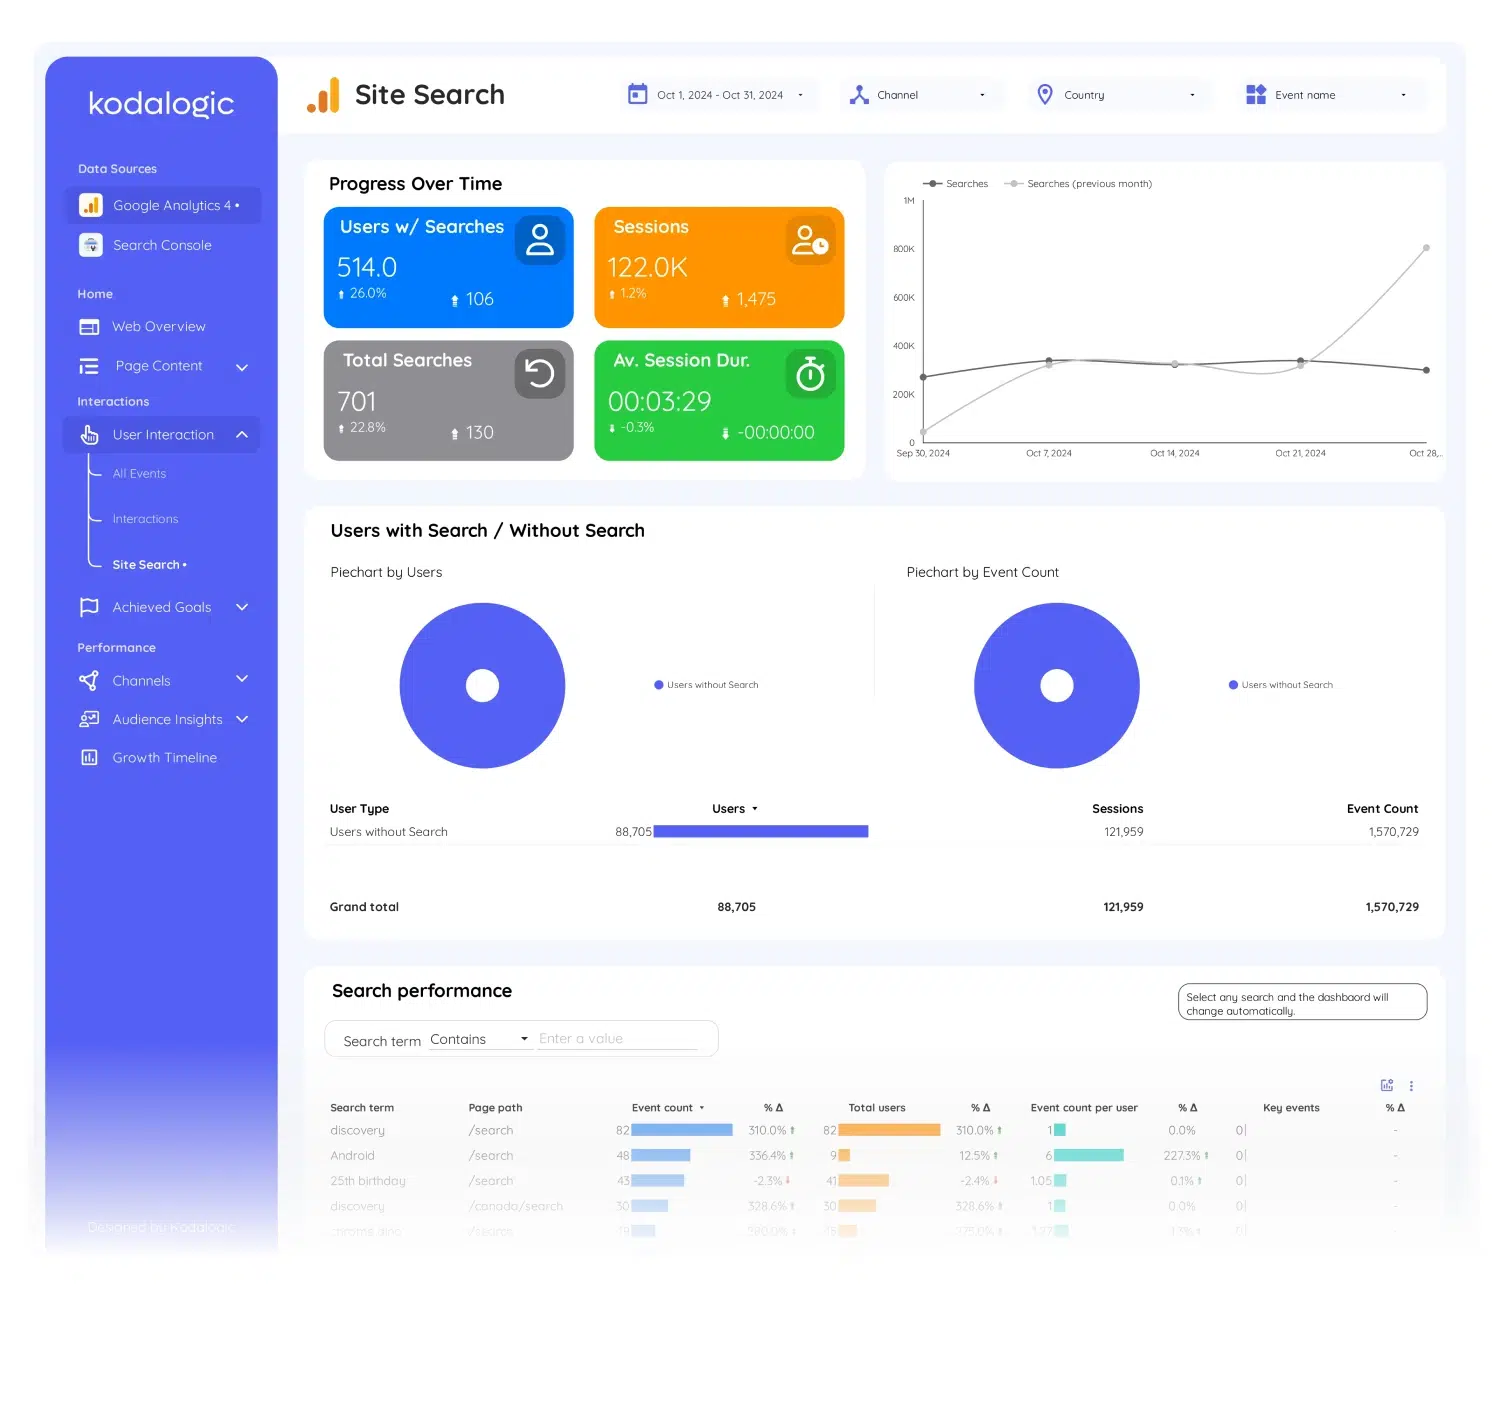Click the Key events column header
The height and width of the screenshot is (1401, 1500).
(x=1291, y=1108)
